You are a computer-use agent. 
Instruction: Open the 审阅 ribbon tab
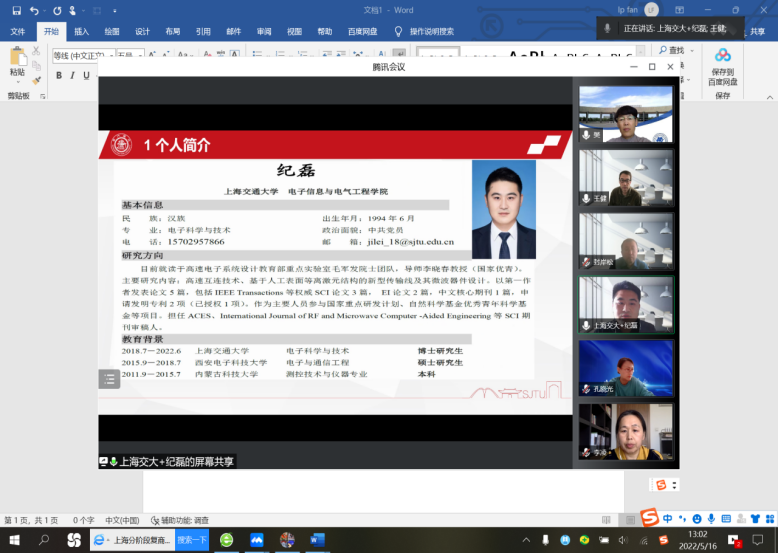tap(263, 31)
